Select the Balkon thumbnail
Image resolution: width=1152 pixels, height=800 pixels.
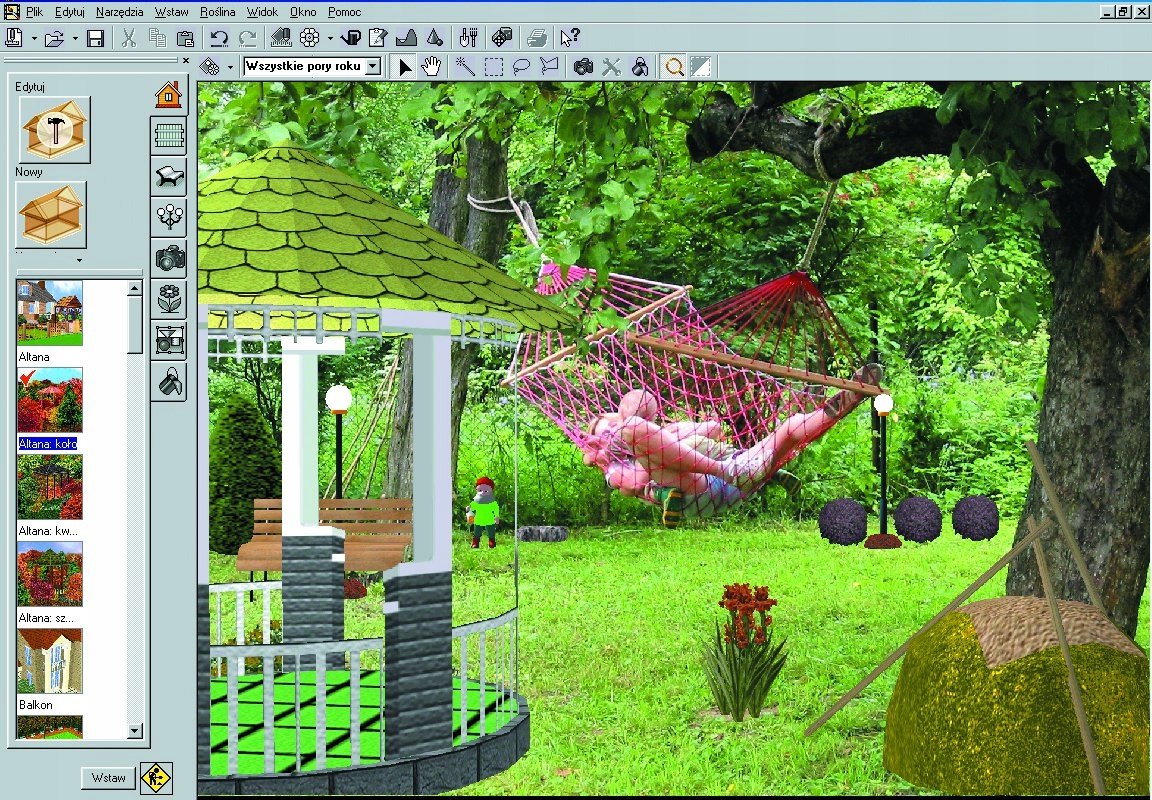coord(49,661)
